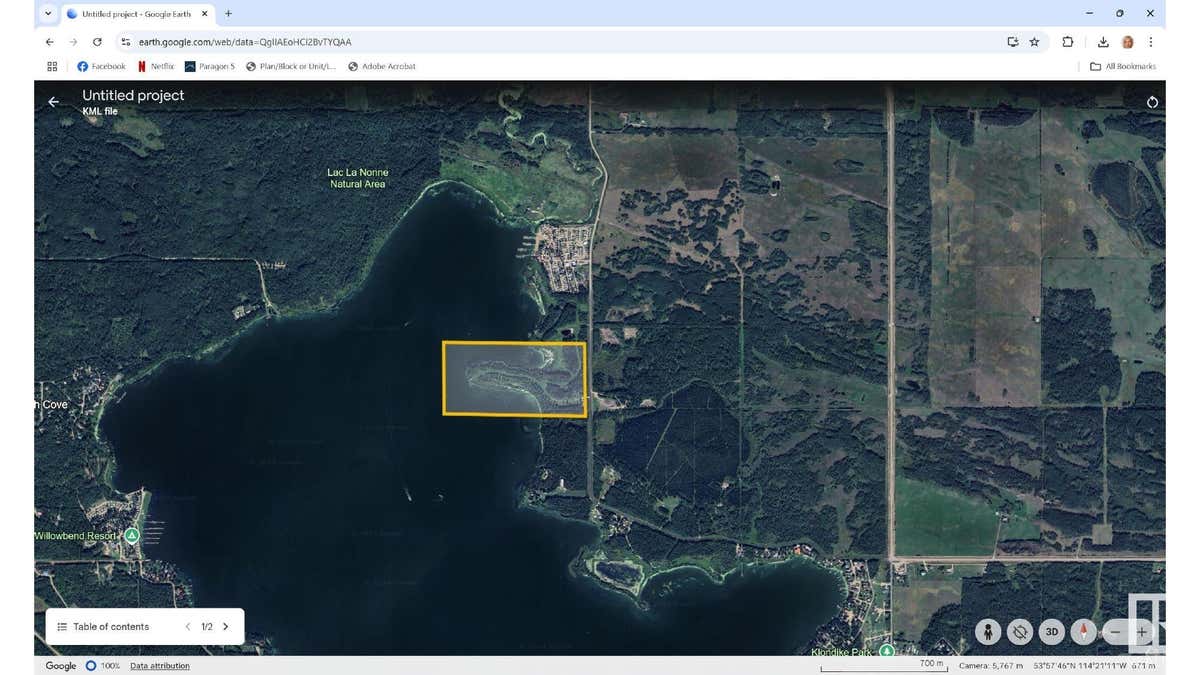Open the Chrome profile tabs dropdown arrow
1200x675 pixels.
coord(47,14)
